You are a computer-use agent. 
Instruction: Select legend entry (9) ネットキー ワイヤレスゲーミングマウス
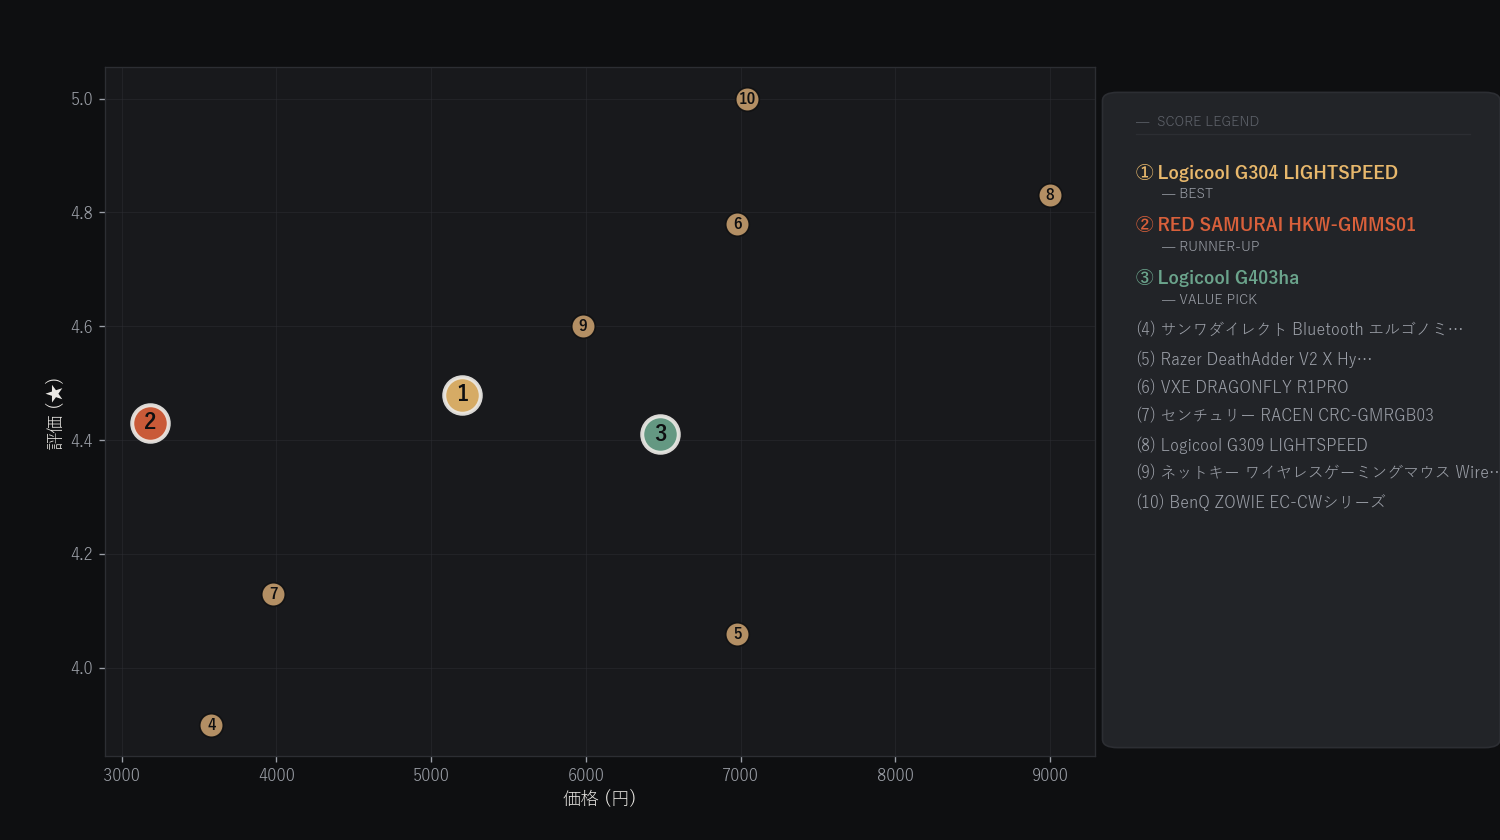[x=1318, y=472]
